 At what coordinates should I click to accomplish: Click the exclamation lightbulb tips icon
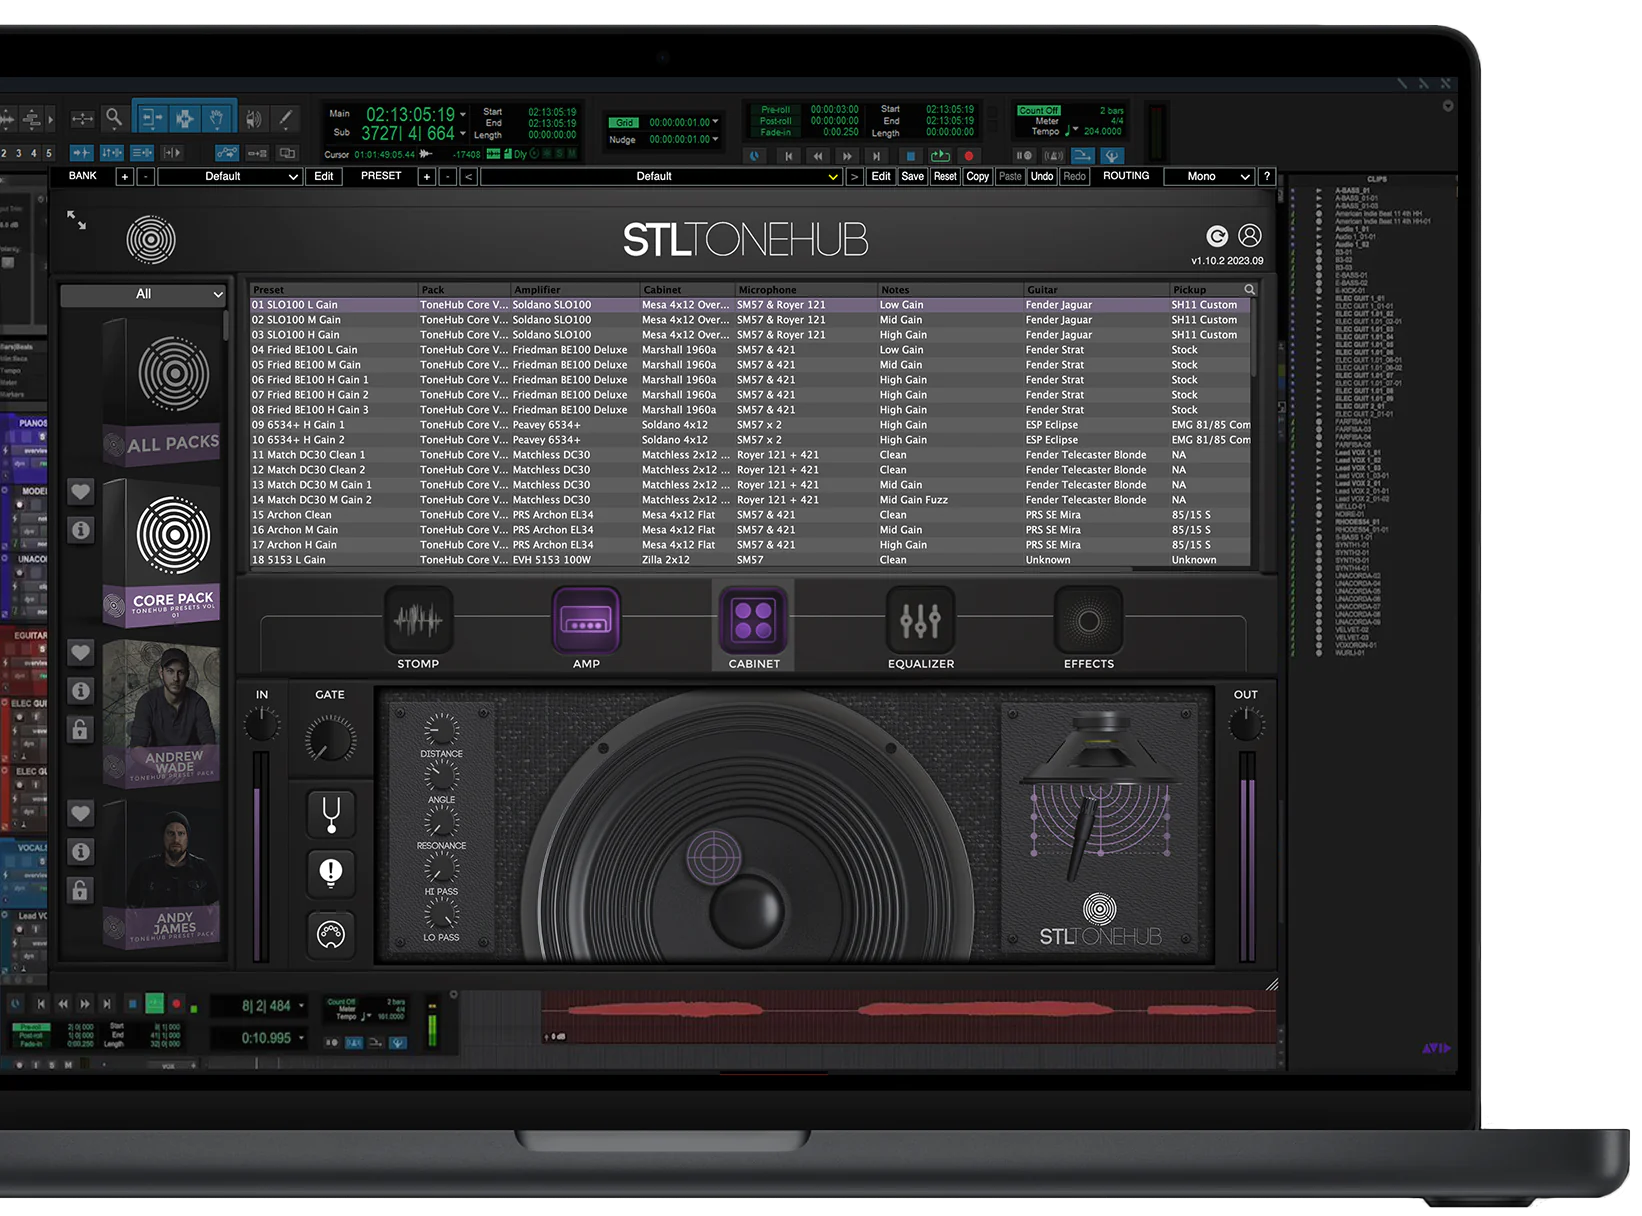pyautogui.click(x=331, y=873)
